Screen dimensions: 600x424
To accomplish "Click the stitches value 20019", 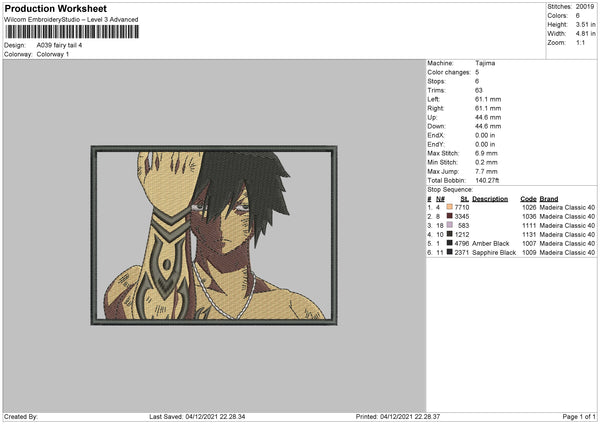I will click(x=585, y=7).
